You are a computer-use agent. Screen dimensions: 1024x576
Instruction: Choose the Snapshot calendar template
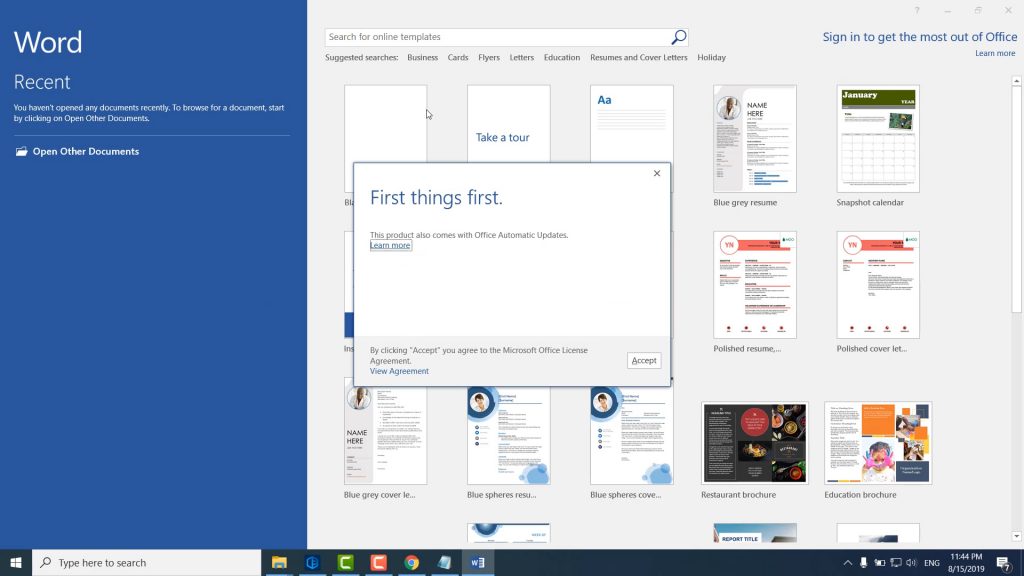pos(878,138)
